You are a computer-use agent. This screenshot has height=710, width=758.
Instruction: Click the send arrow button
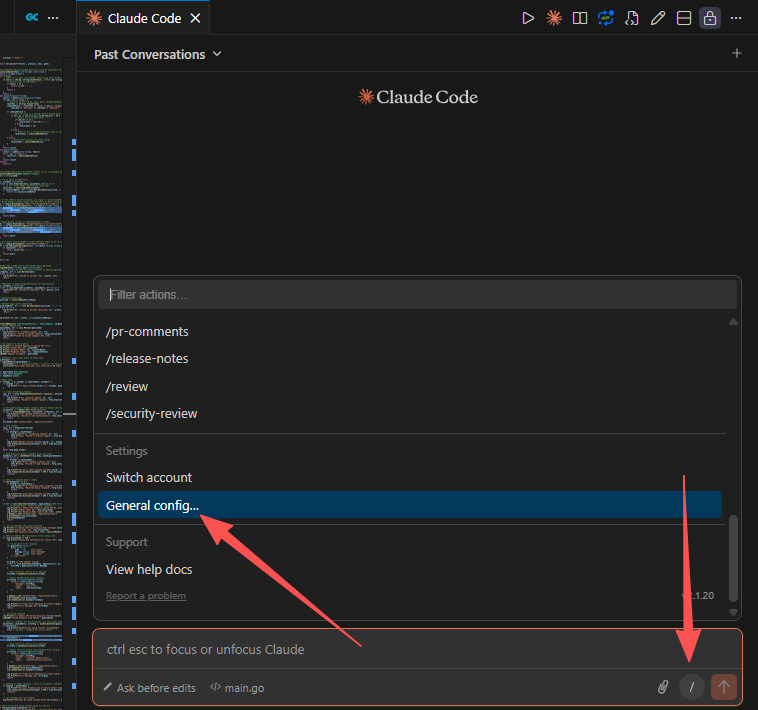point(724,687)
